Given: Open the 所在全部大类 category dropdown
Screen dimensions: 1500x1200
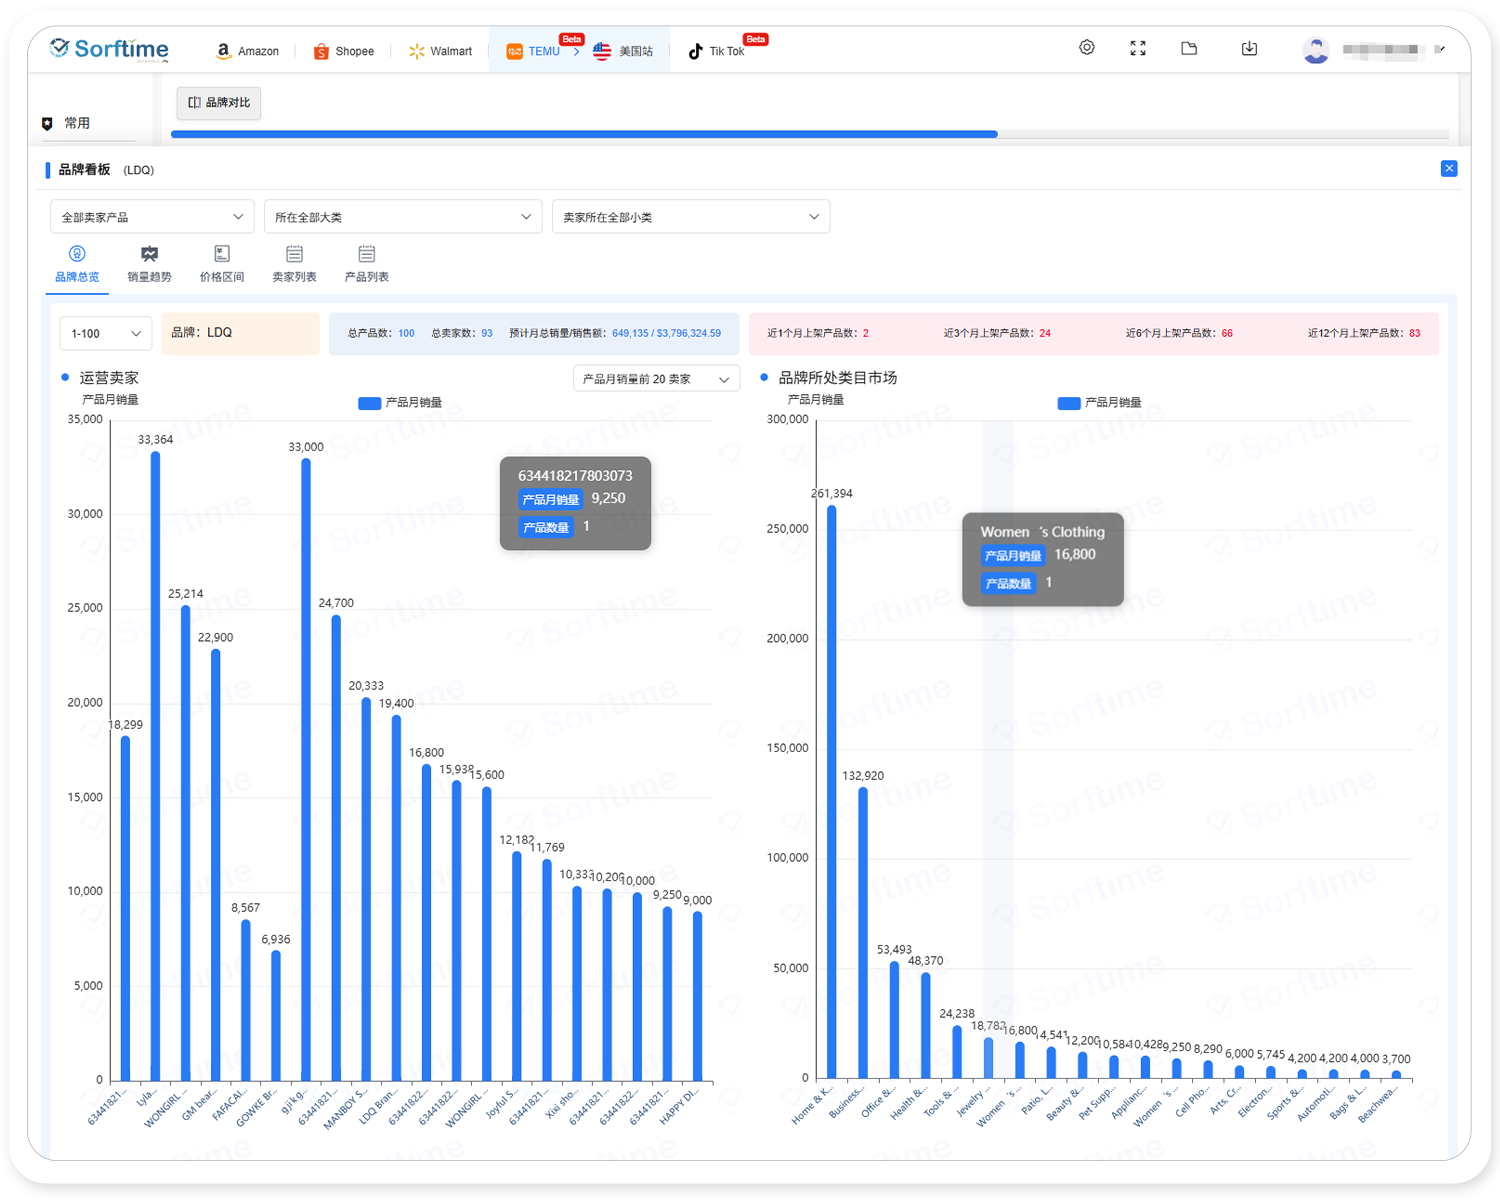Looking at the screenshot, I should [x=402, y=217].
